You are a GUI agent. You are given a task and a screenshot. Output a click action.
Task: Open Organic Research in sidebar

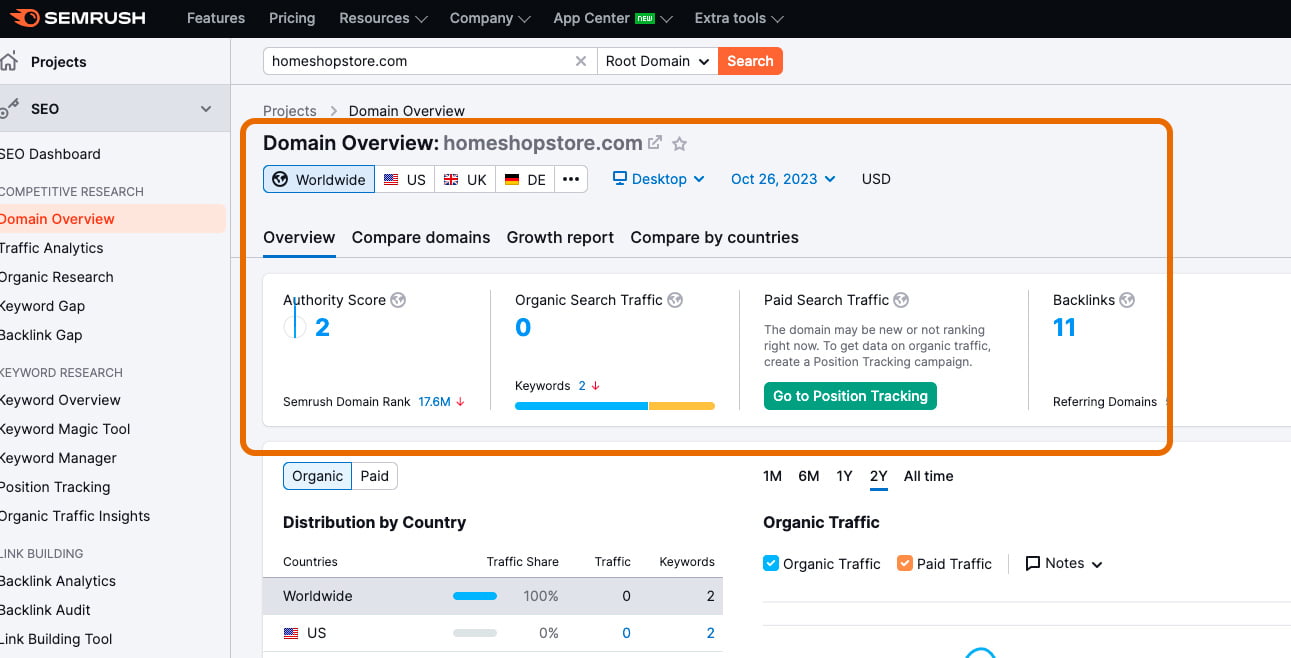57,277
